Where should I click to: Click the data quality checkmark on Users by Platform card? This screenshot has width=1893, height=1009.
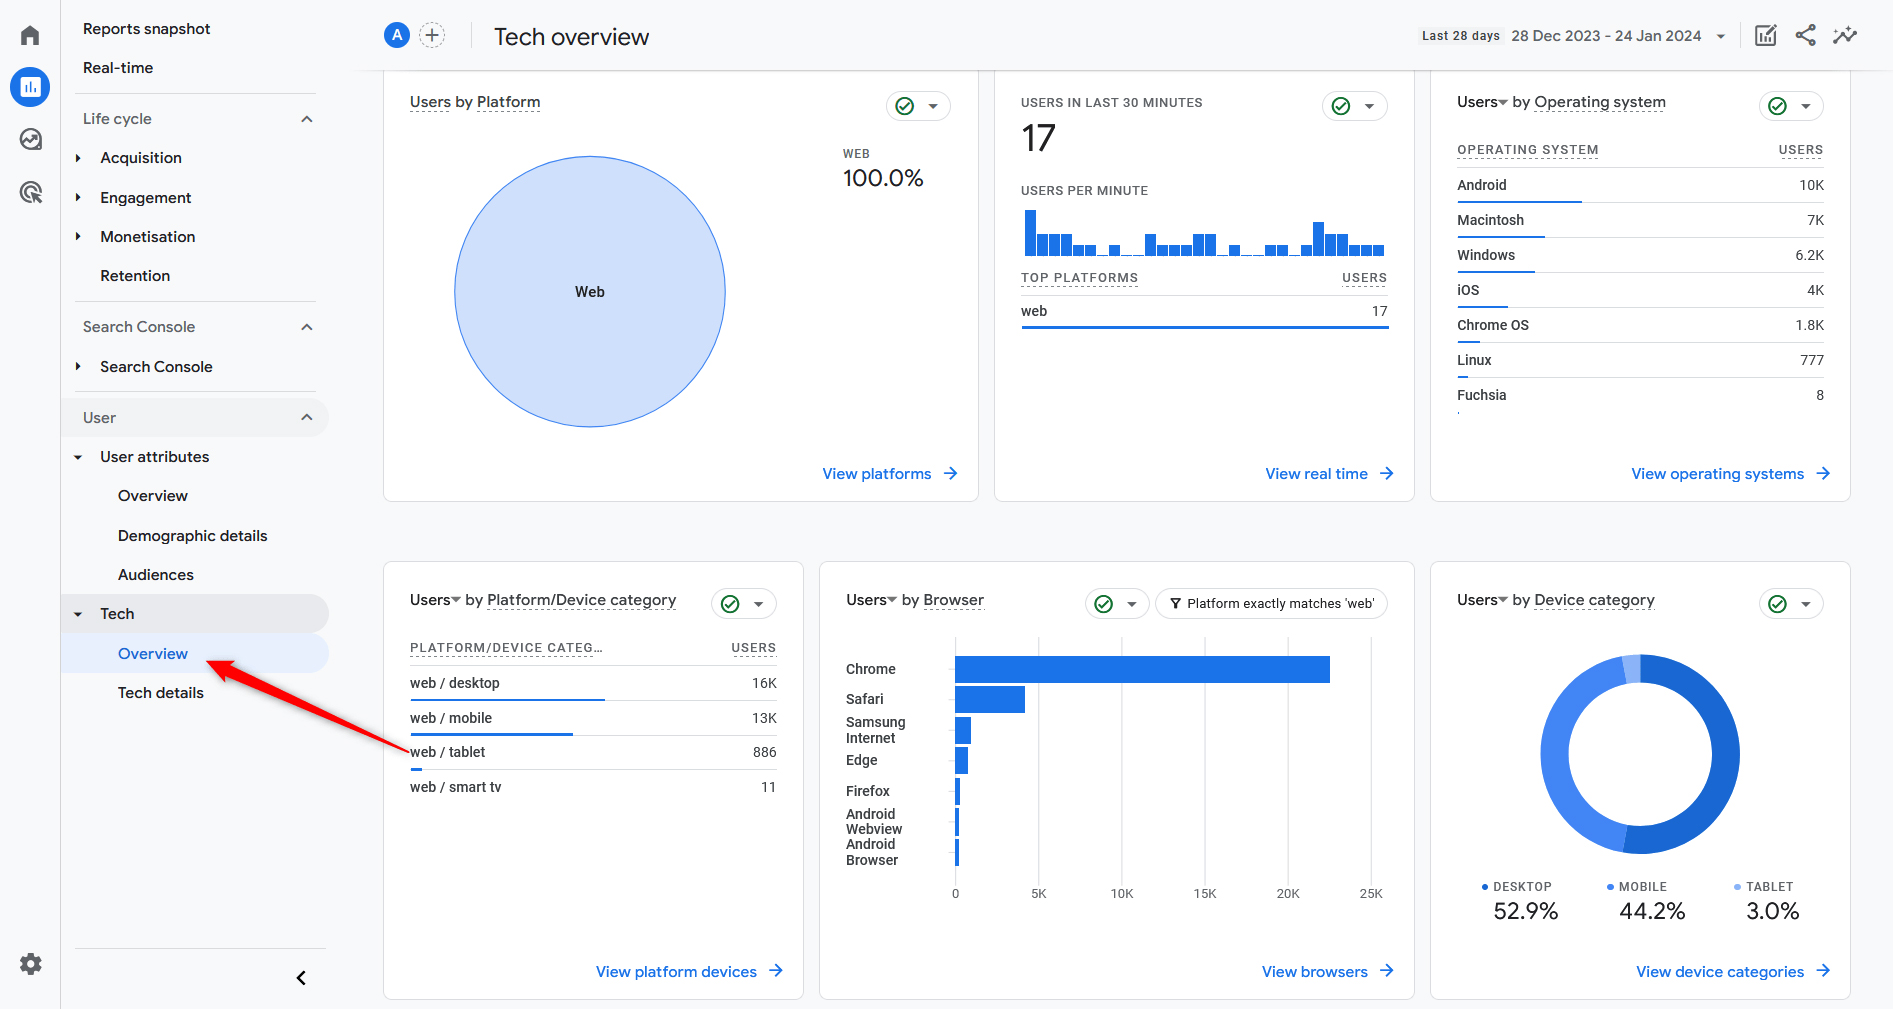click(904, 105)
